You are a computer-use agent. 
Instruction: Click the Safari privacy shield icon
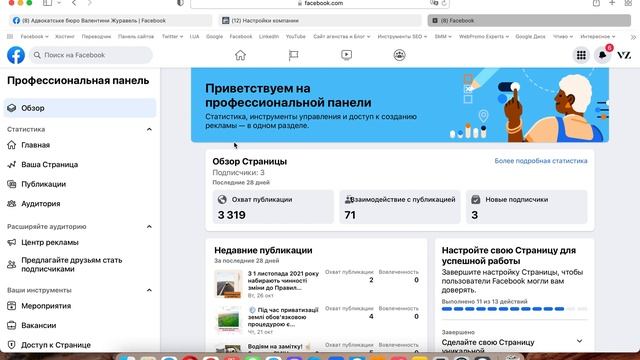180,3
